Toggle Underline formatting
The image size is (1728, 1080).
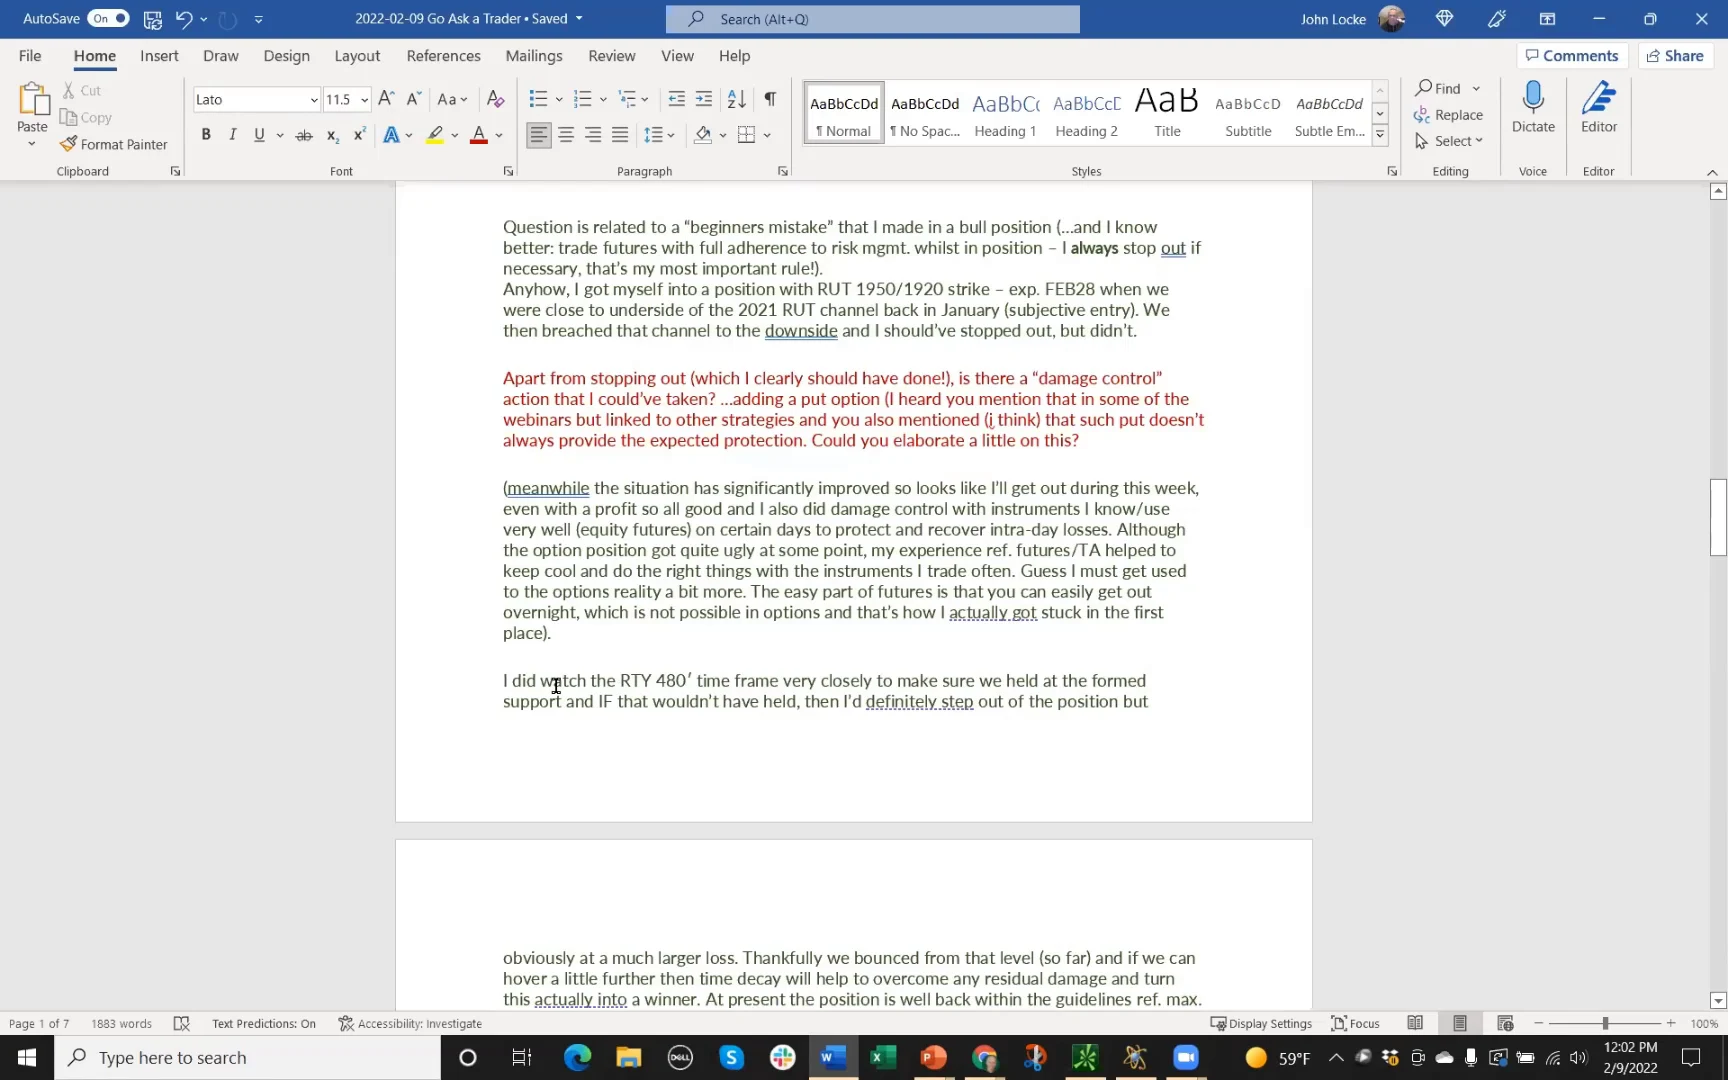click(x=259, y=135)
